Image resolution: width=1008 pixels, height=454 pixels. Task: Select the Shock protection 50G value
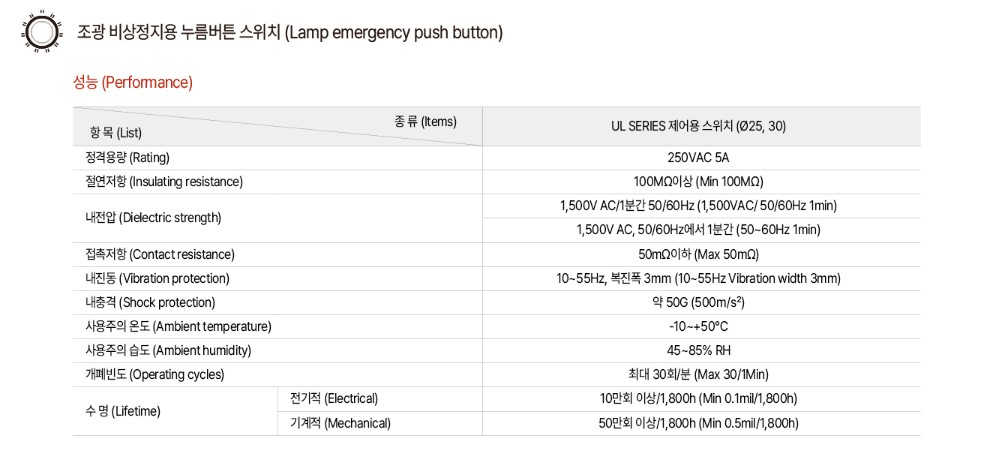pos(699,302)
